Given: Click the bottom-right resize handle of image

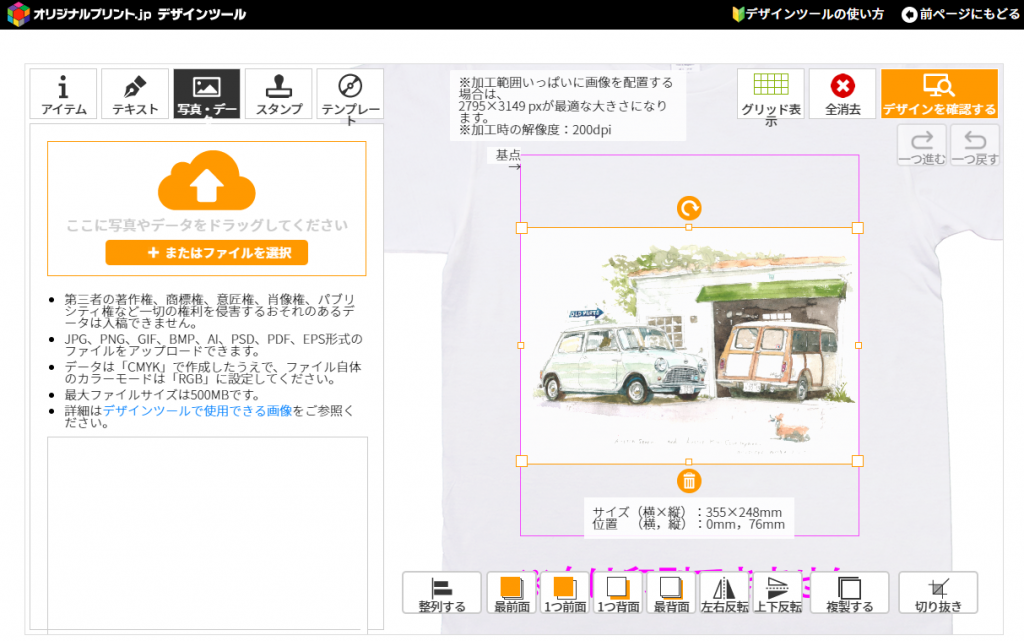Looking at the screenshot, I should click(857, 461).
